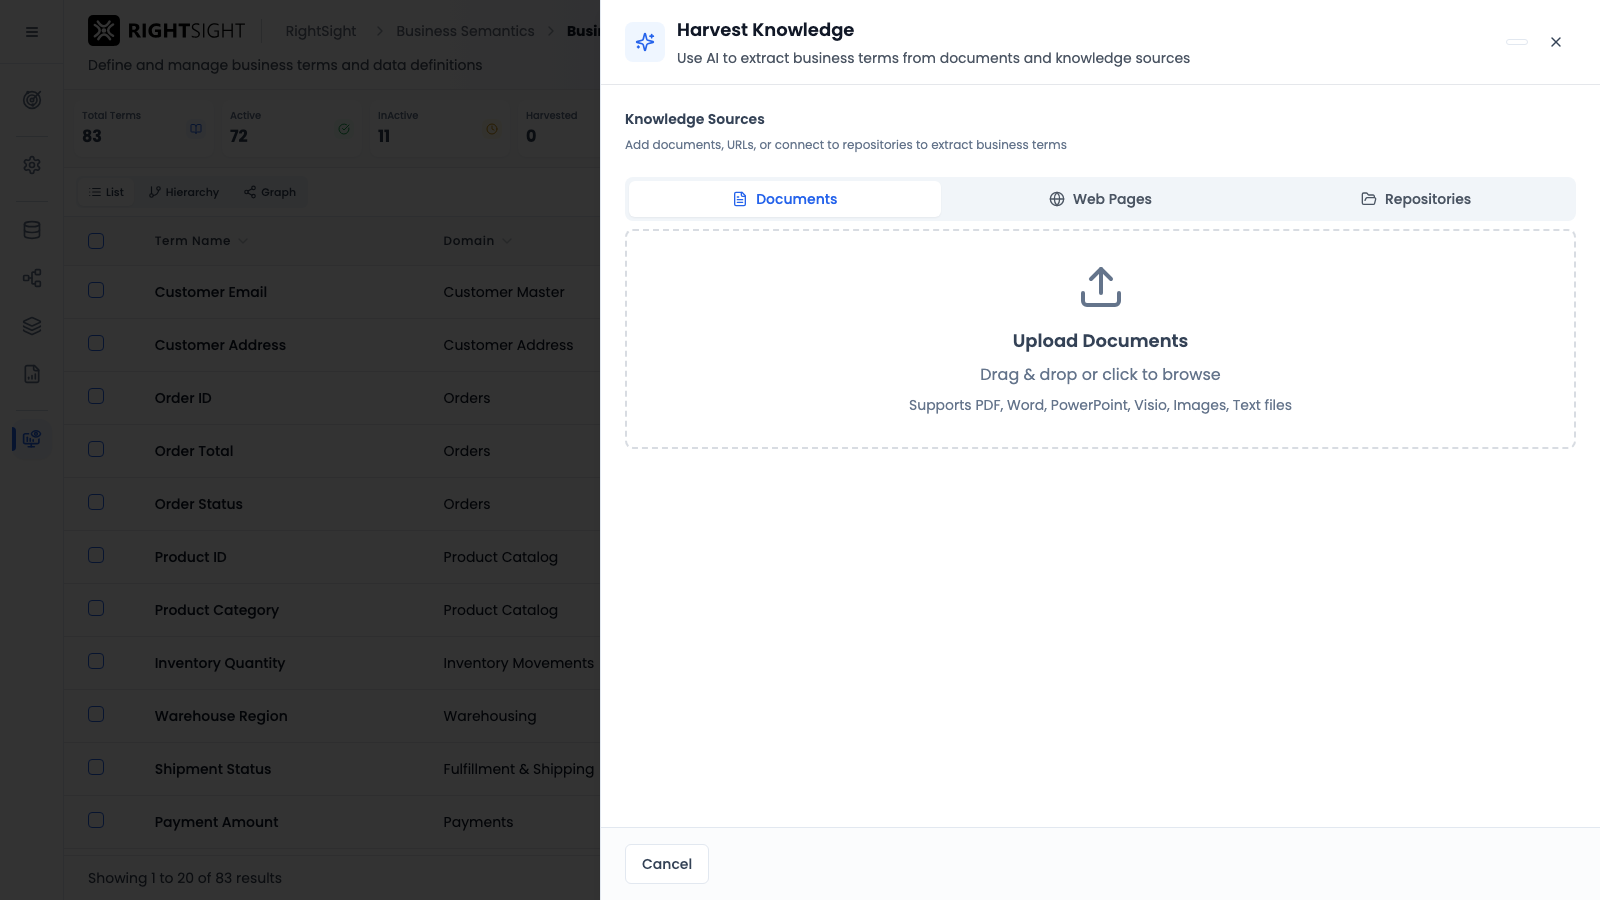Click the Product Category term name
This screenshot has width=1600, height=900.
(217, 610)
